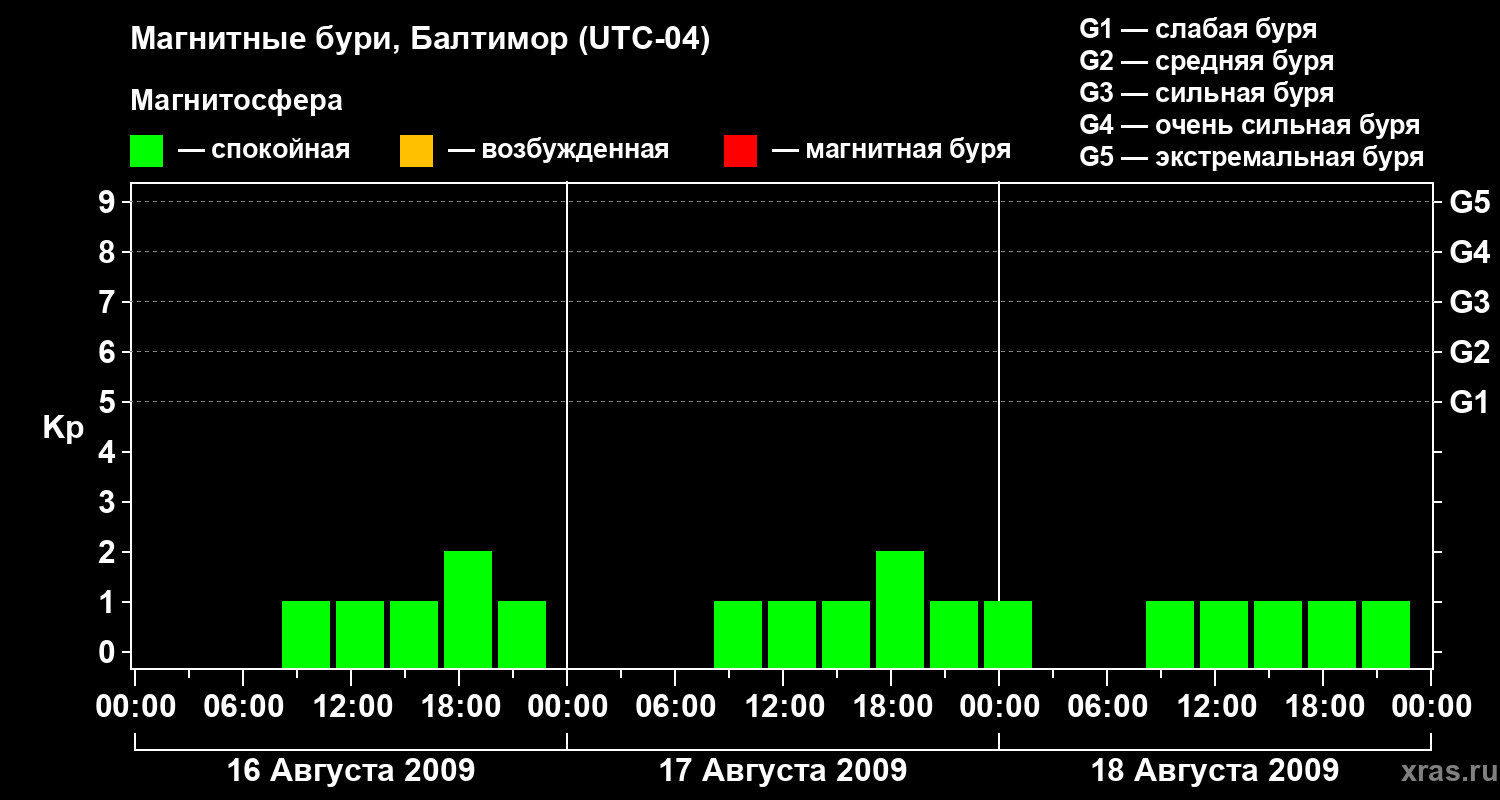Click the bar spanning midnight into 18 August
The width and height of the screenshot is (1500, 800).
click(1008, 635)
